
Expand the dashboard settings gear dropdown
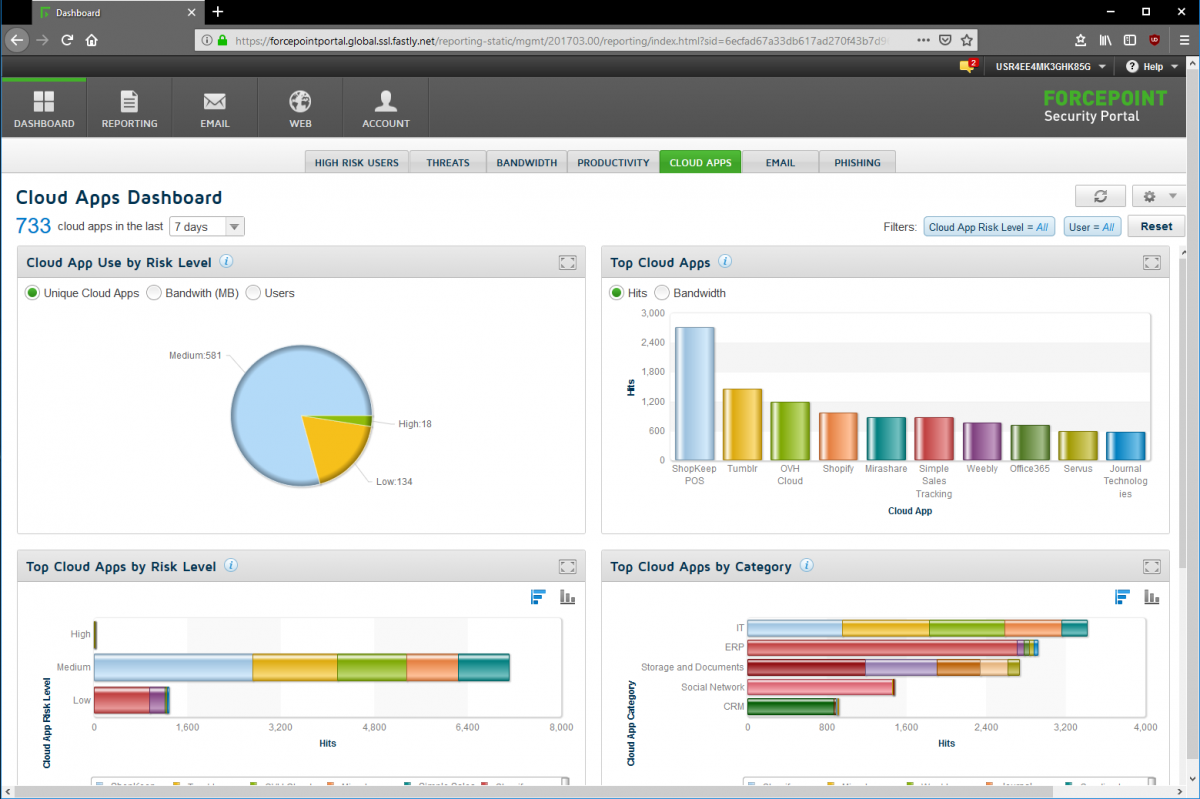[x=1158, y=197]
